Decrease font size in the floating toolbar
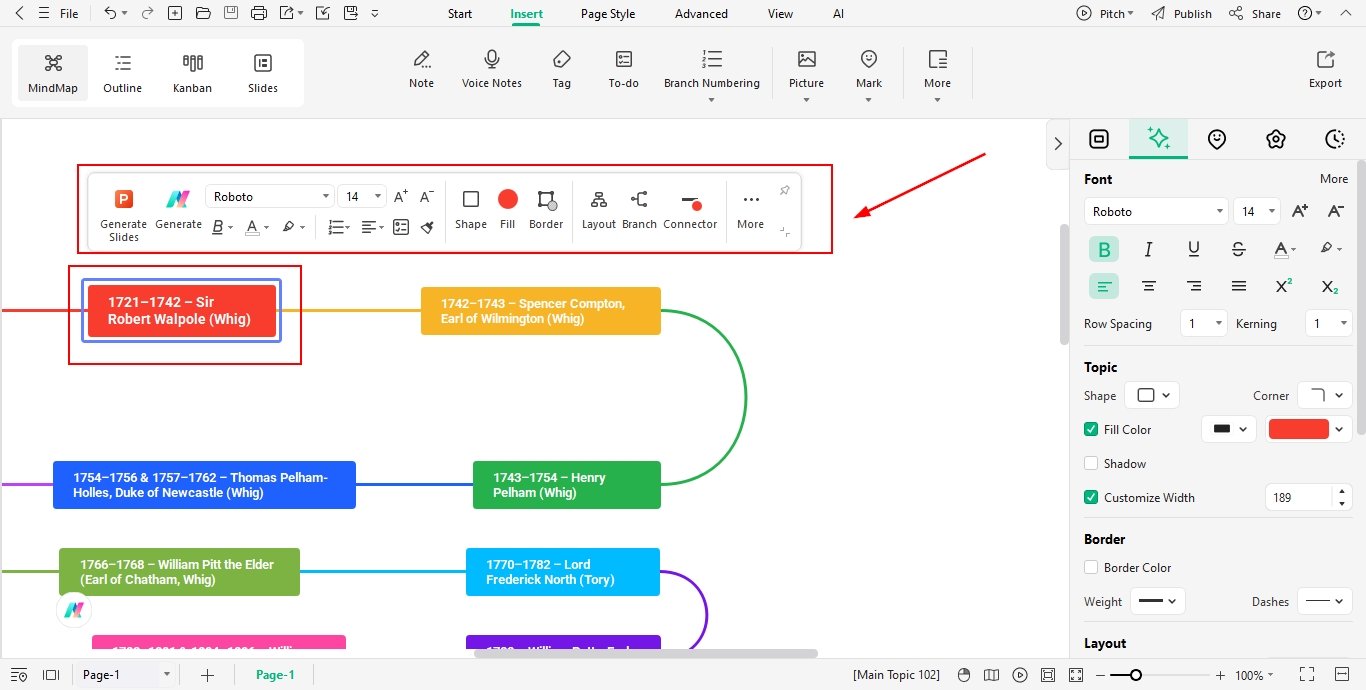This screenshot has height=690, width=1366. [426, 197]
